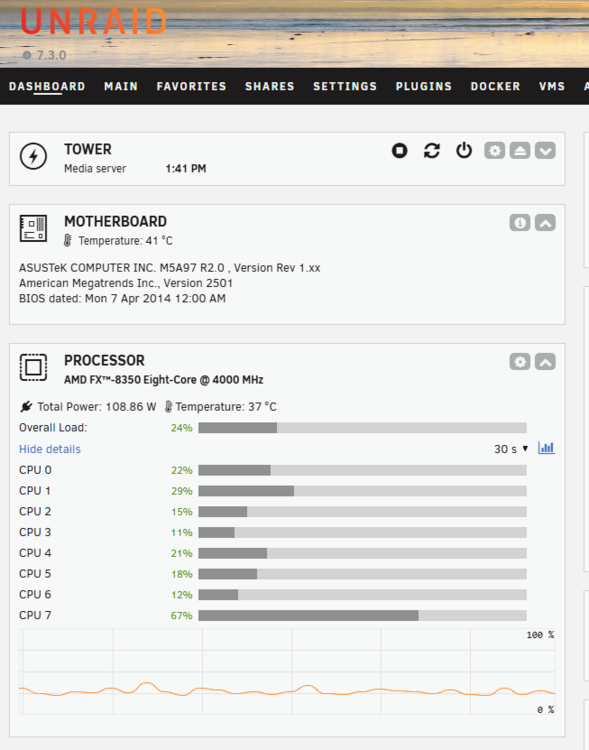Click the Overall Load progress bar

point(362,428)
